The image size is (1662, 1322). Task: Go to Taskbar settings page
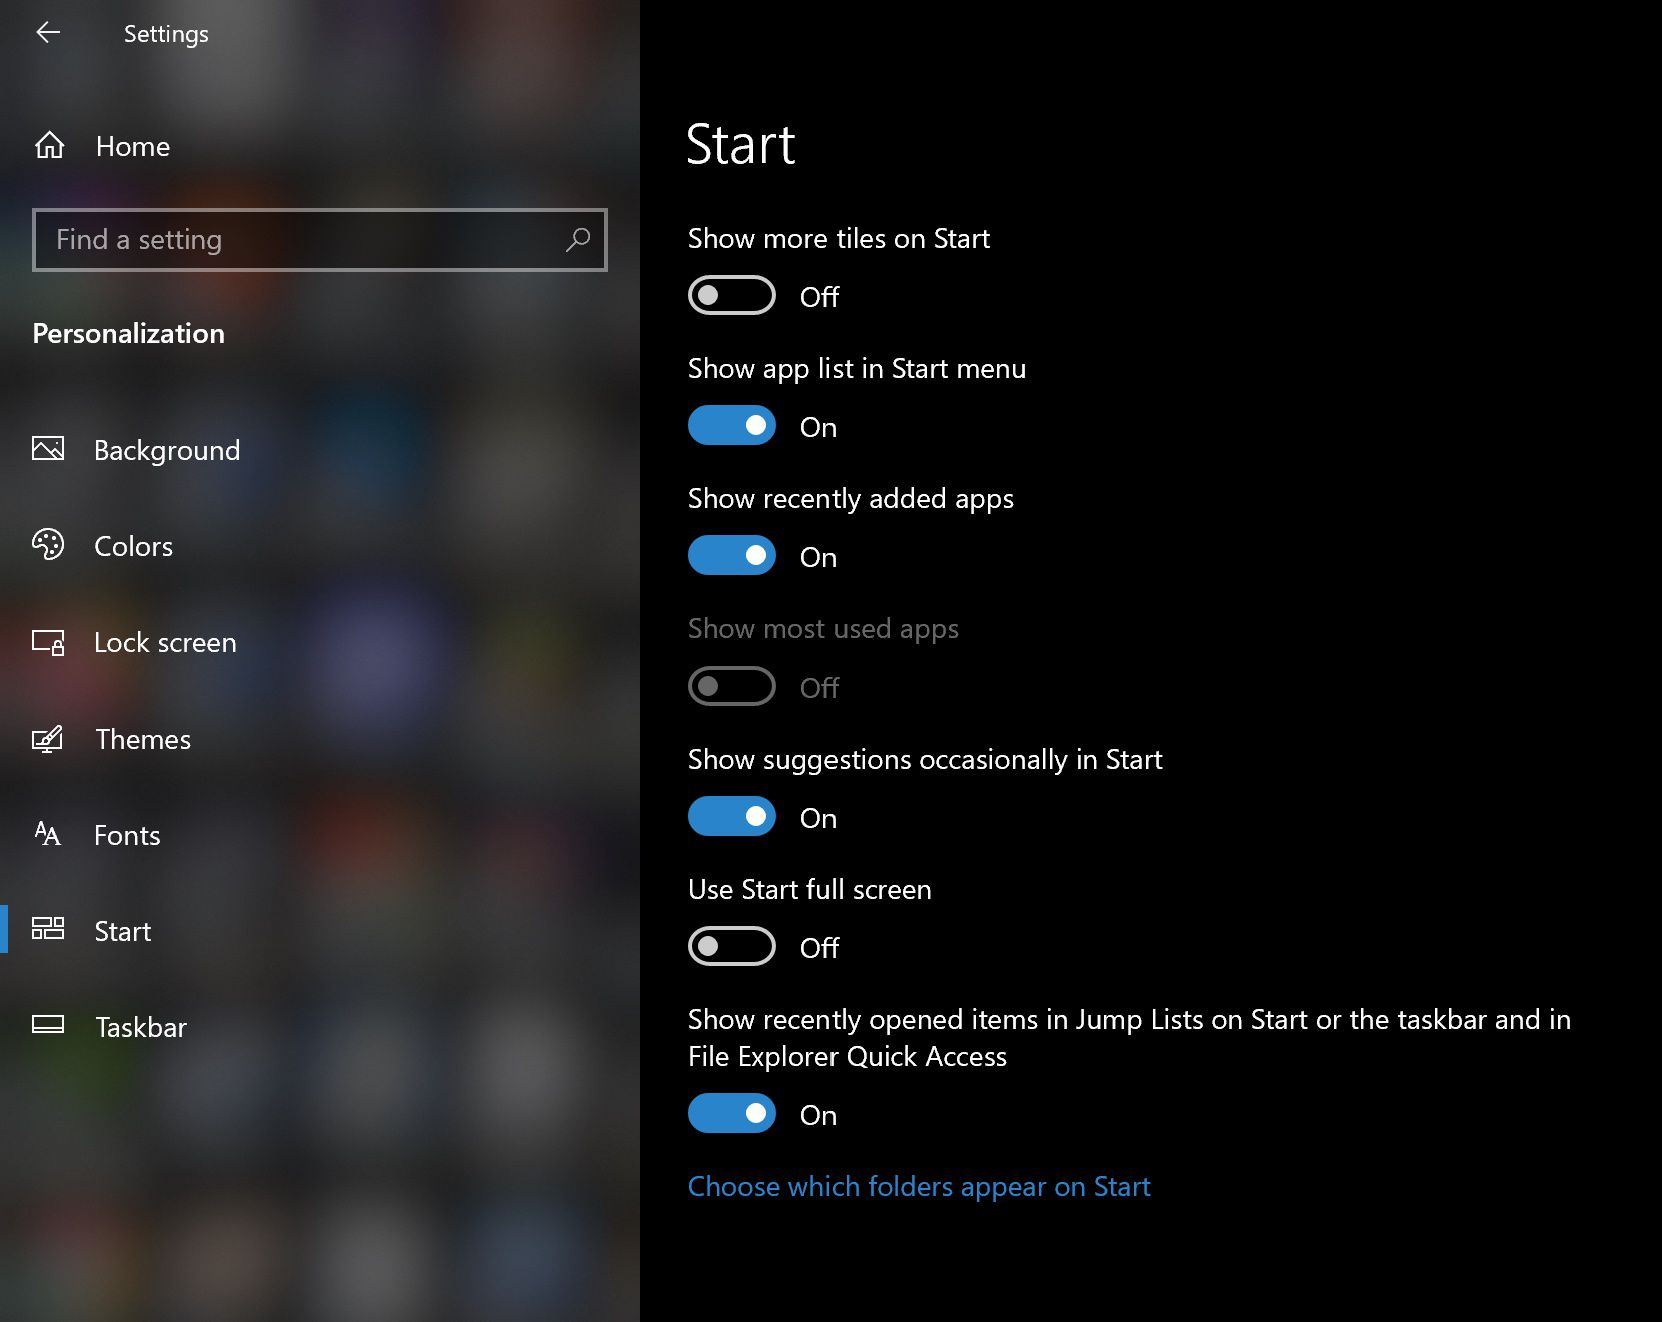tap(141, 1027)
